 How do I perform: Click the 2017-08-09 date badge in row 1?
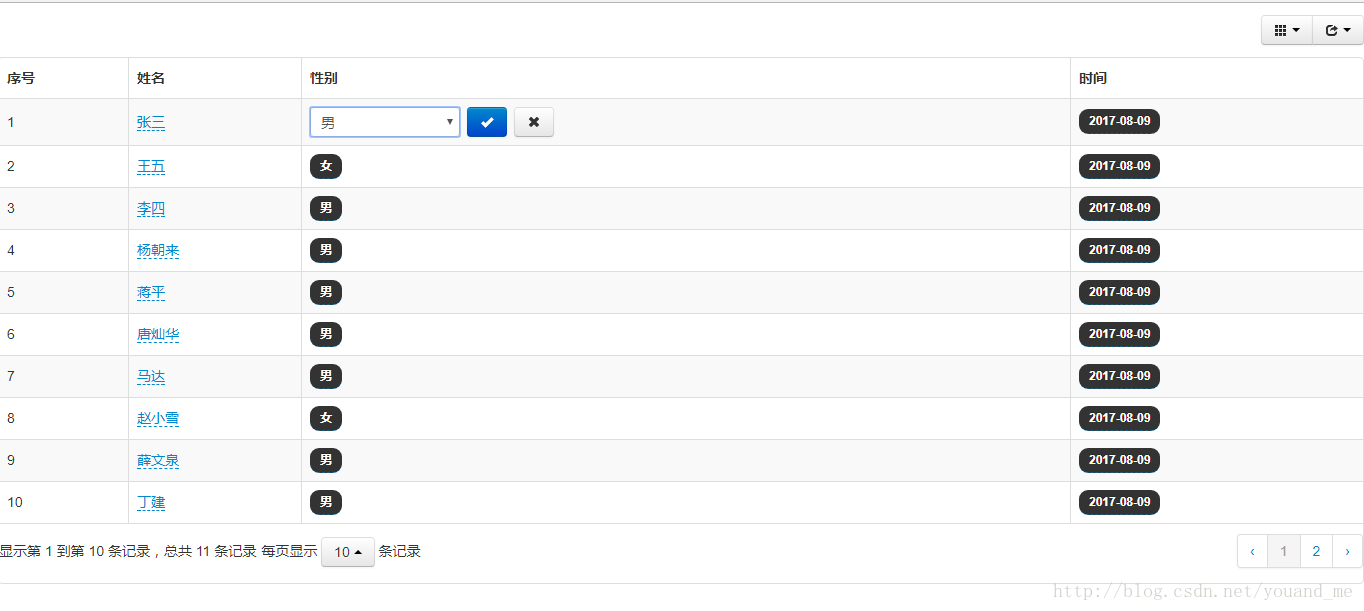pyautogui.click(x=1119, y=121)
